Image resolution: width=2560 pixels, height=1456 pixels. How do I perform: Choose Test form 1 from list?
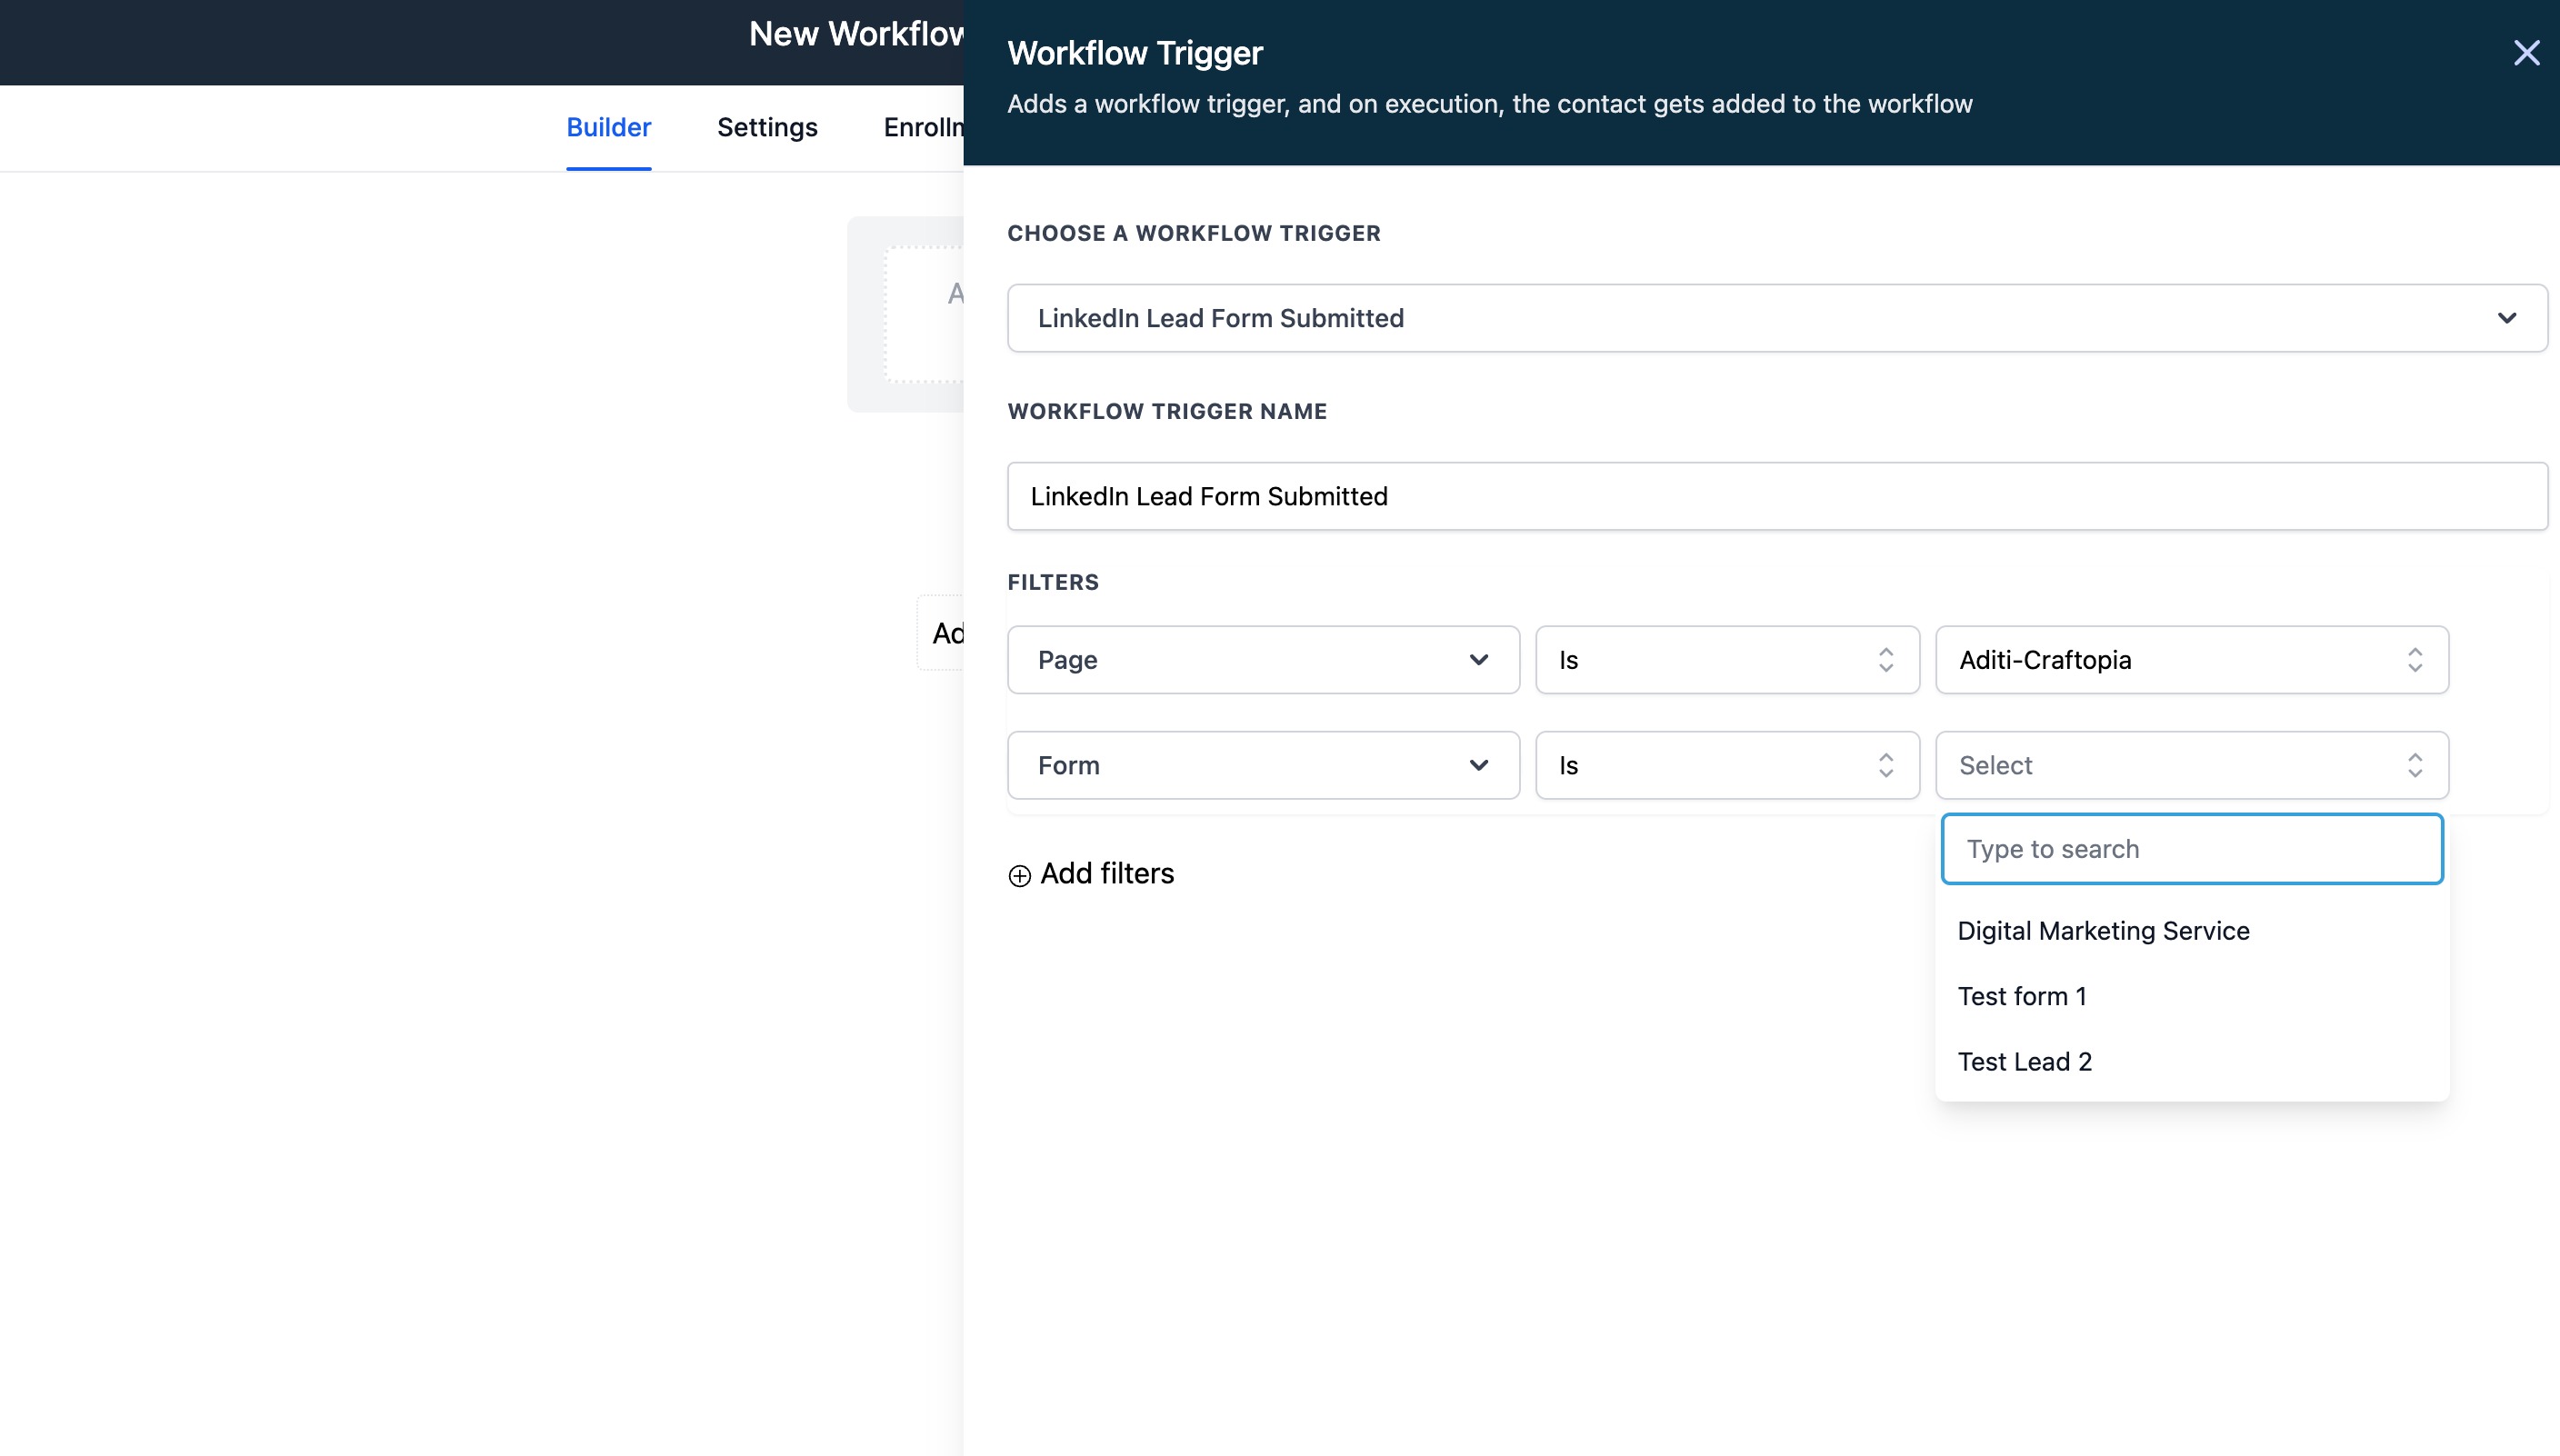click(x=2021, y=997)
